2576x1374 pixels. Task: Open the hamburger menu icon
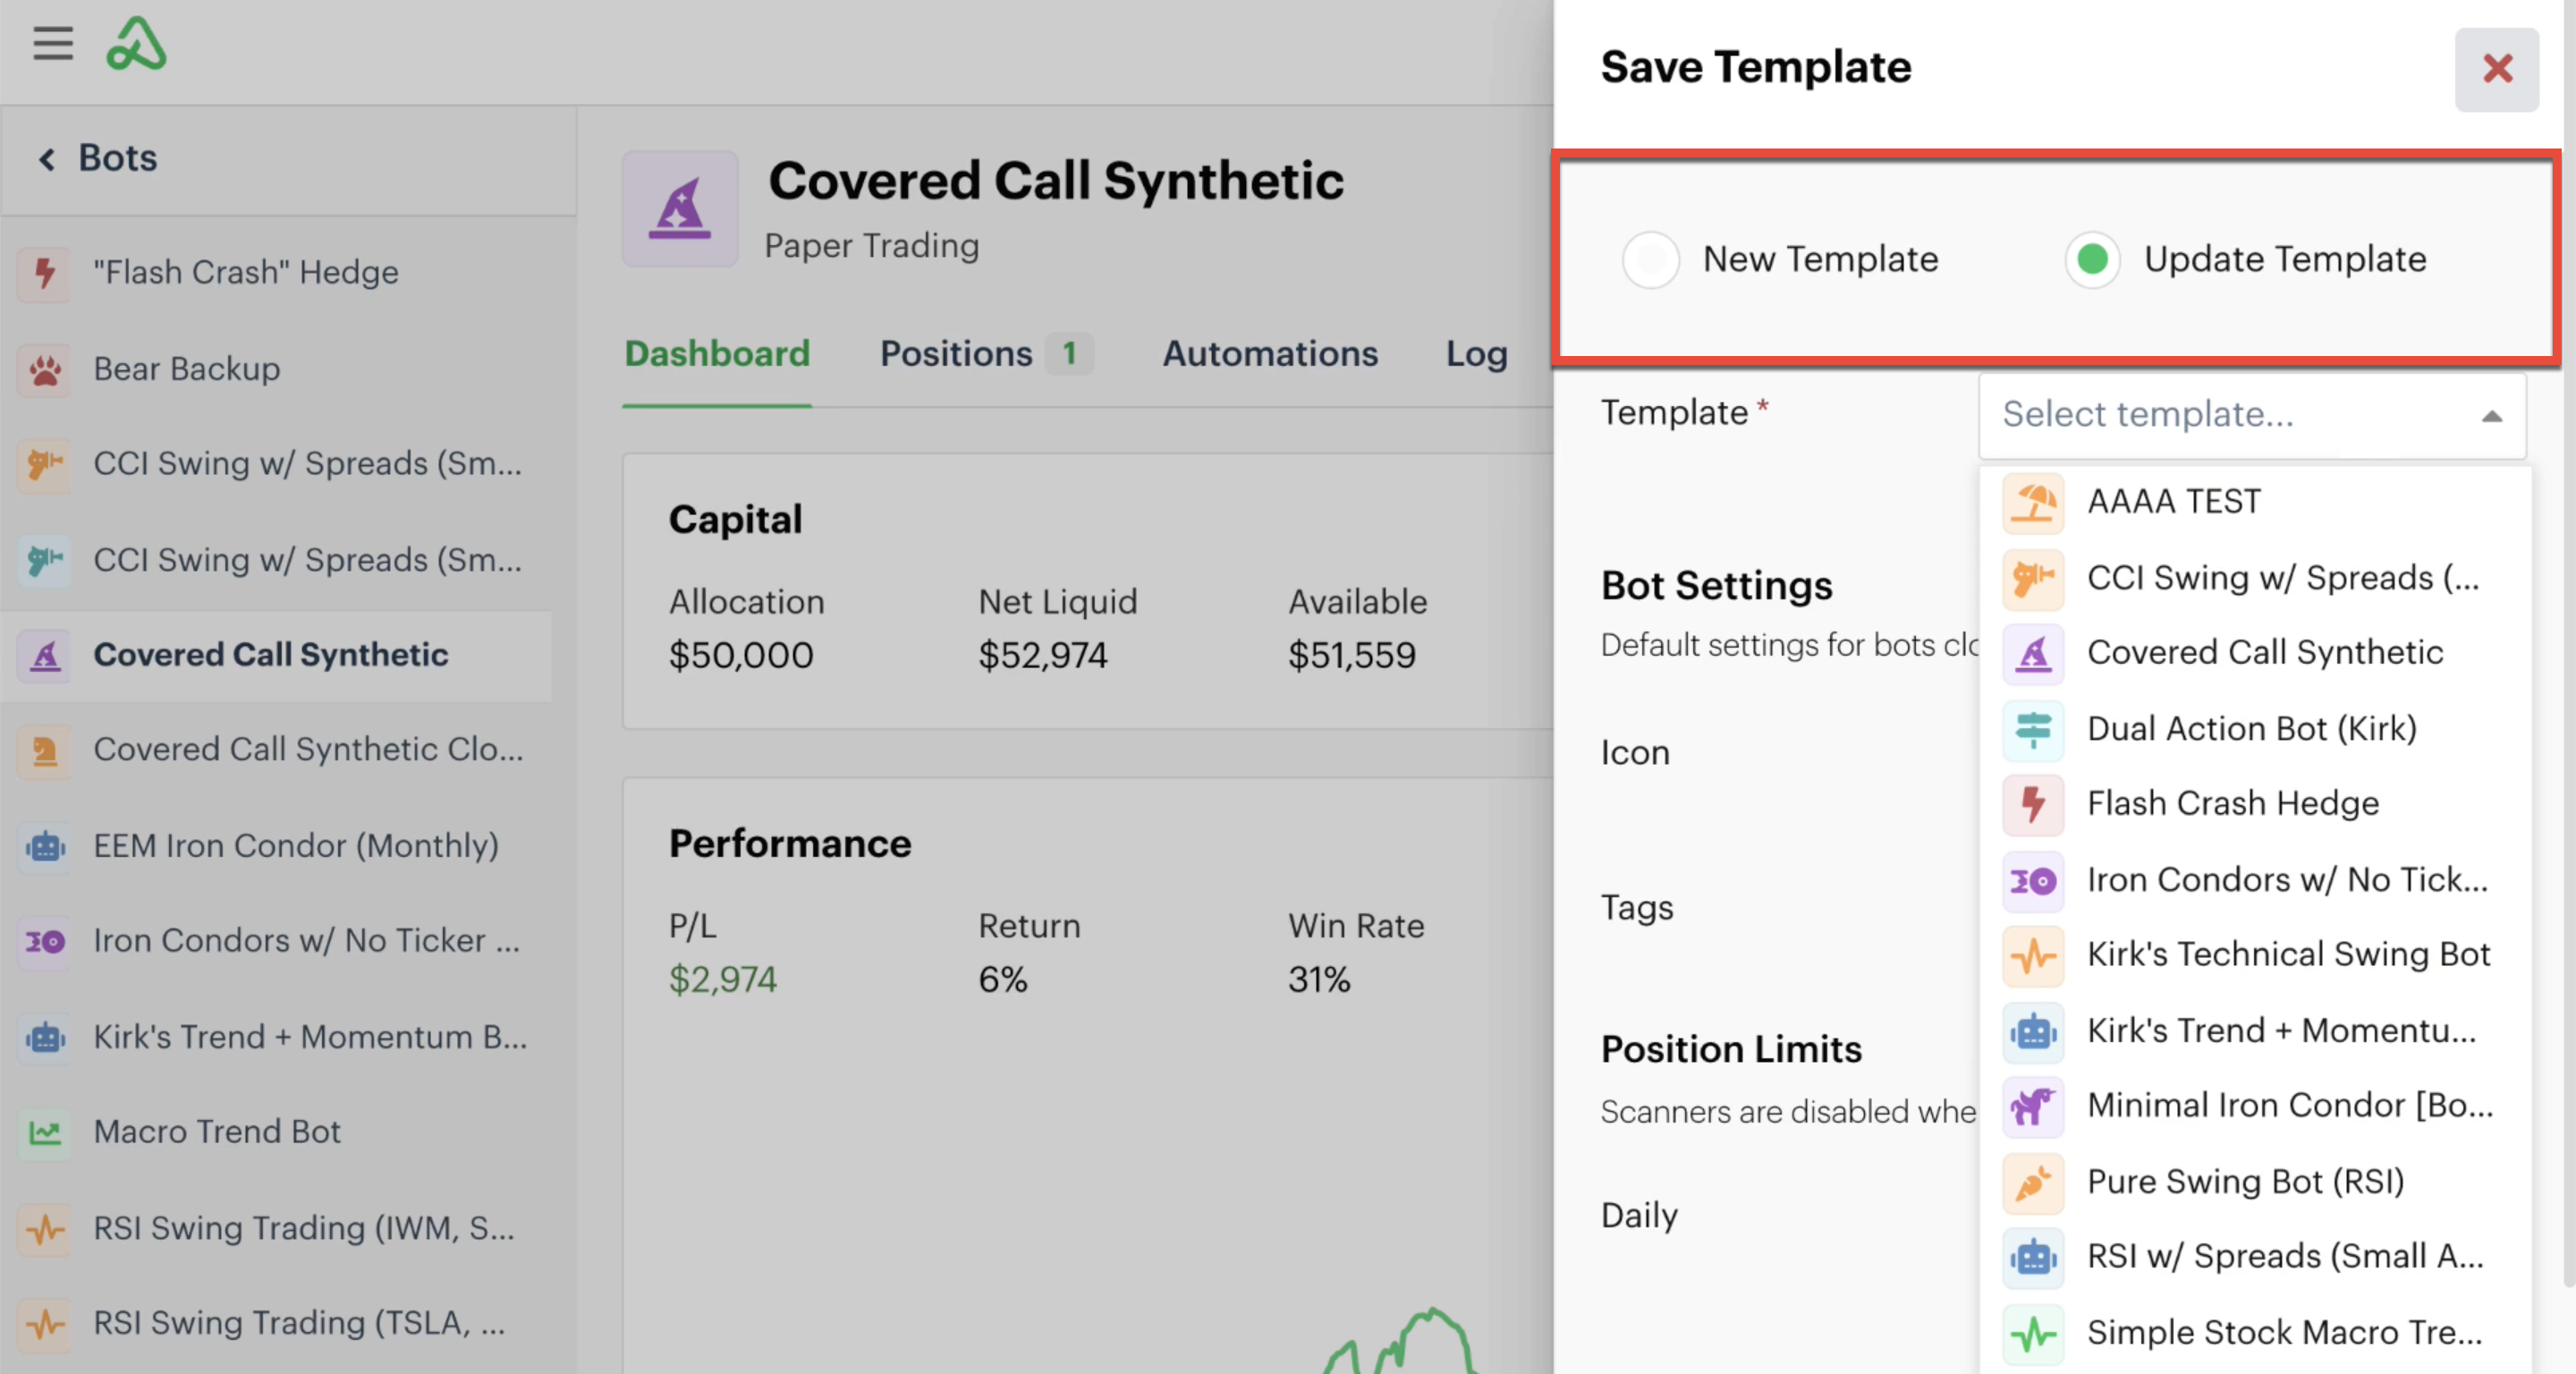52,44
